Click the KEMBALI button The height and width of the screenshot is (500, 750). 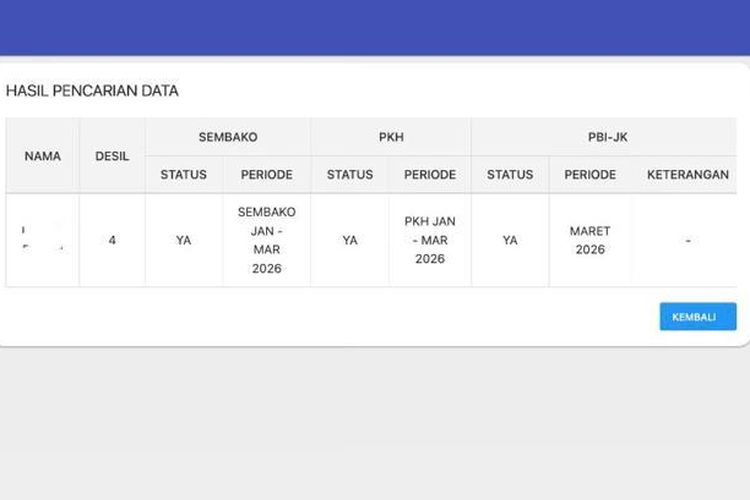click(x=697, y=316)
